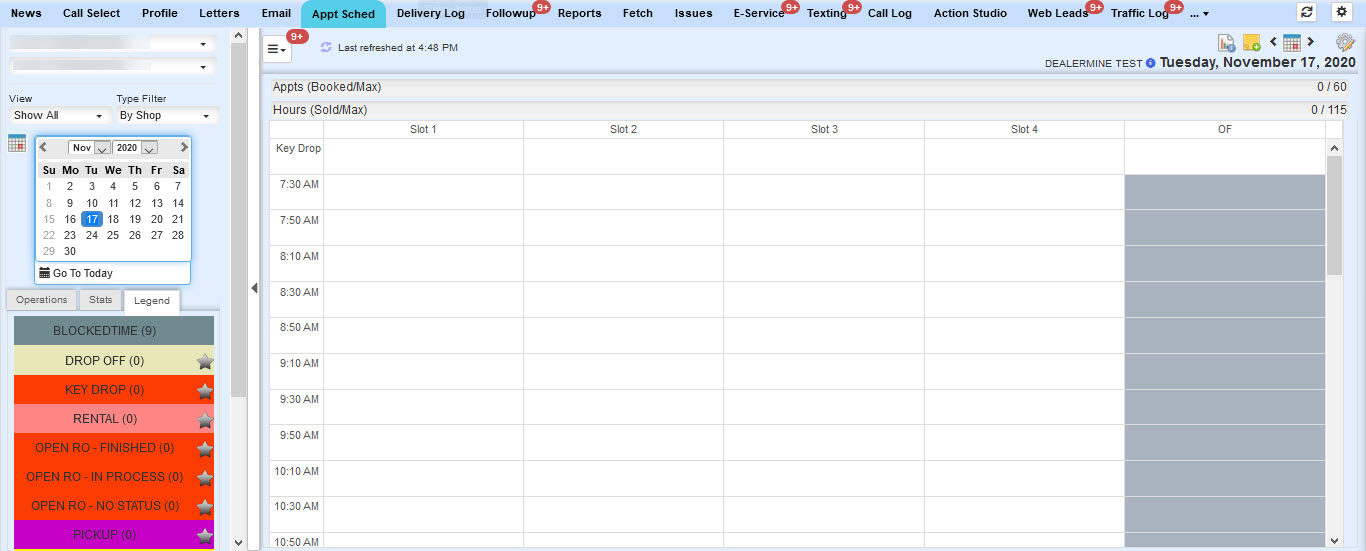Screen dimensions: 1366x551
Task: Toggle the star next to DROP OFF
Action: click(205, 361)
